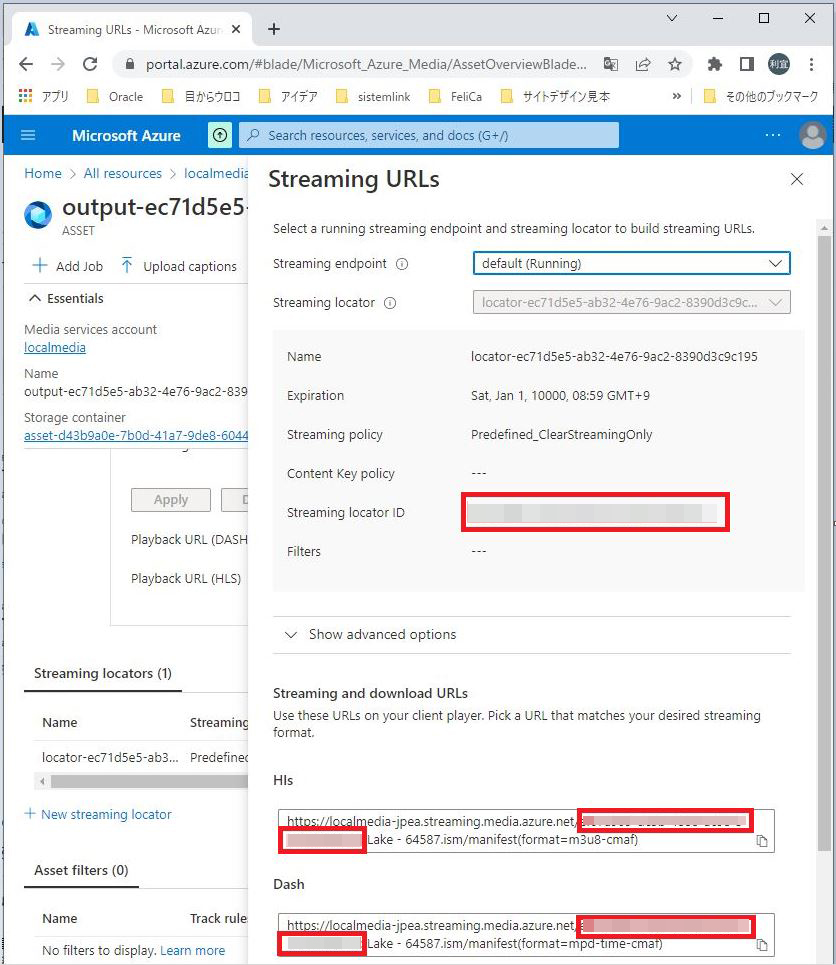Click the Azure search box
This screenshot has height=965, width=836.
[x=429, y=135]
